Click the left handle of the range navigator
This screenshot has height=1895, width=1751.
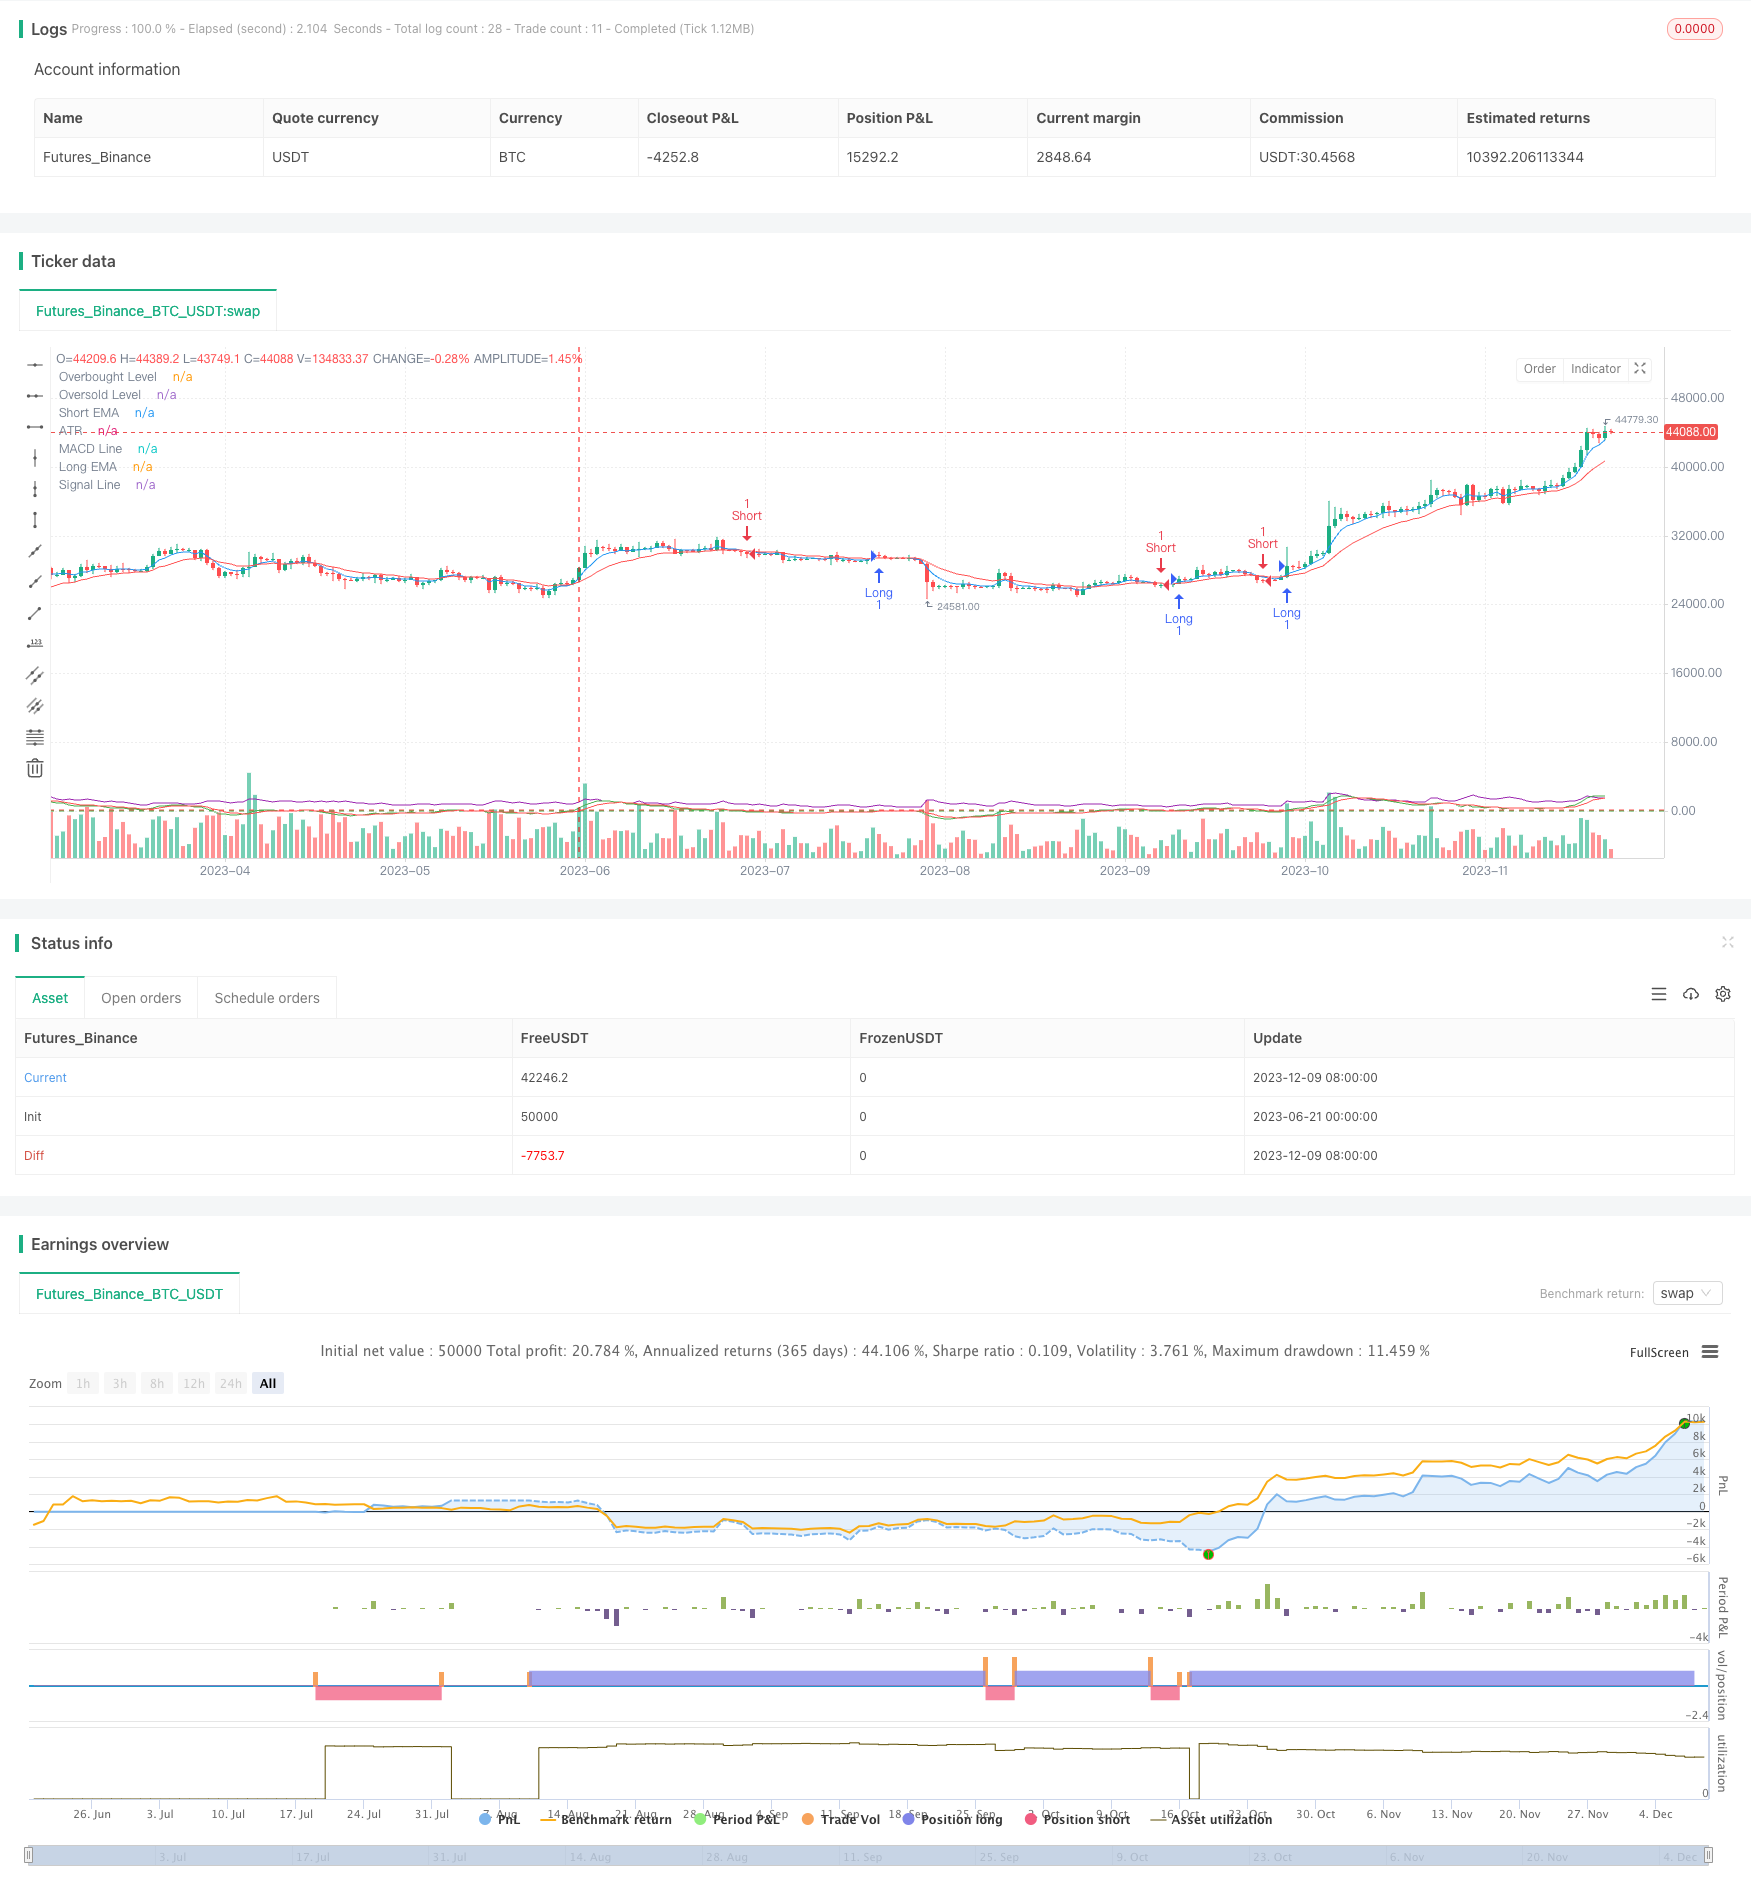[x=29, y=1855]
